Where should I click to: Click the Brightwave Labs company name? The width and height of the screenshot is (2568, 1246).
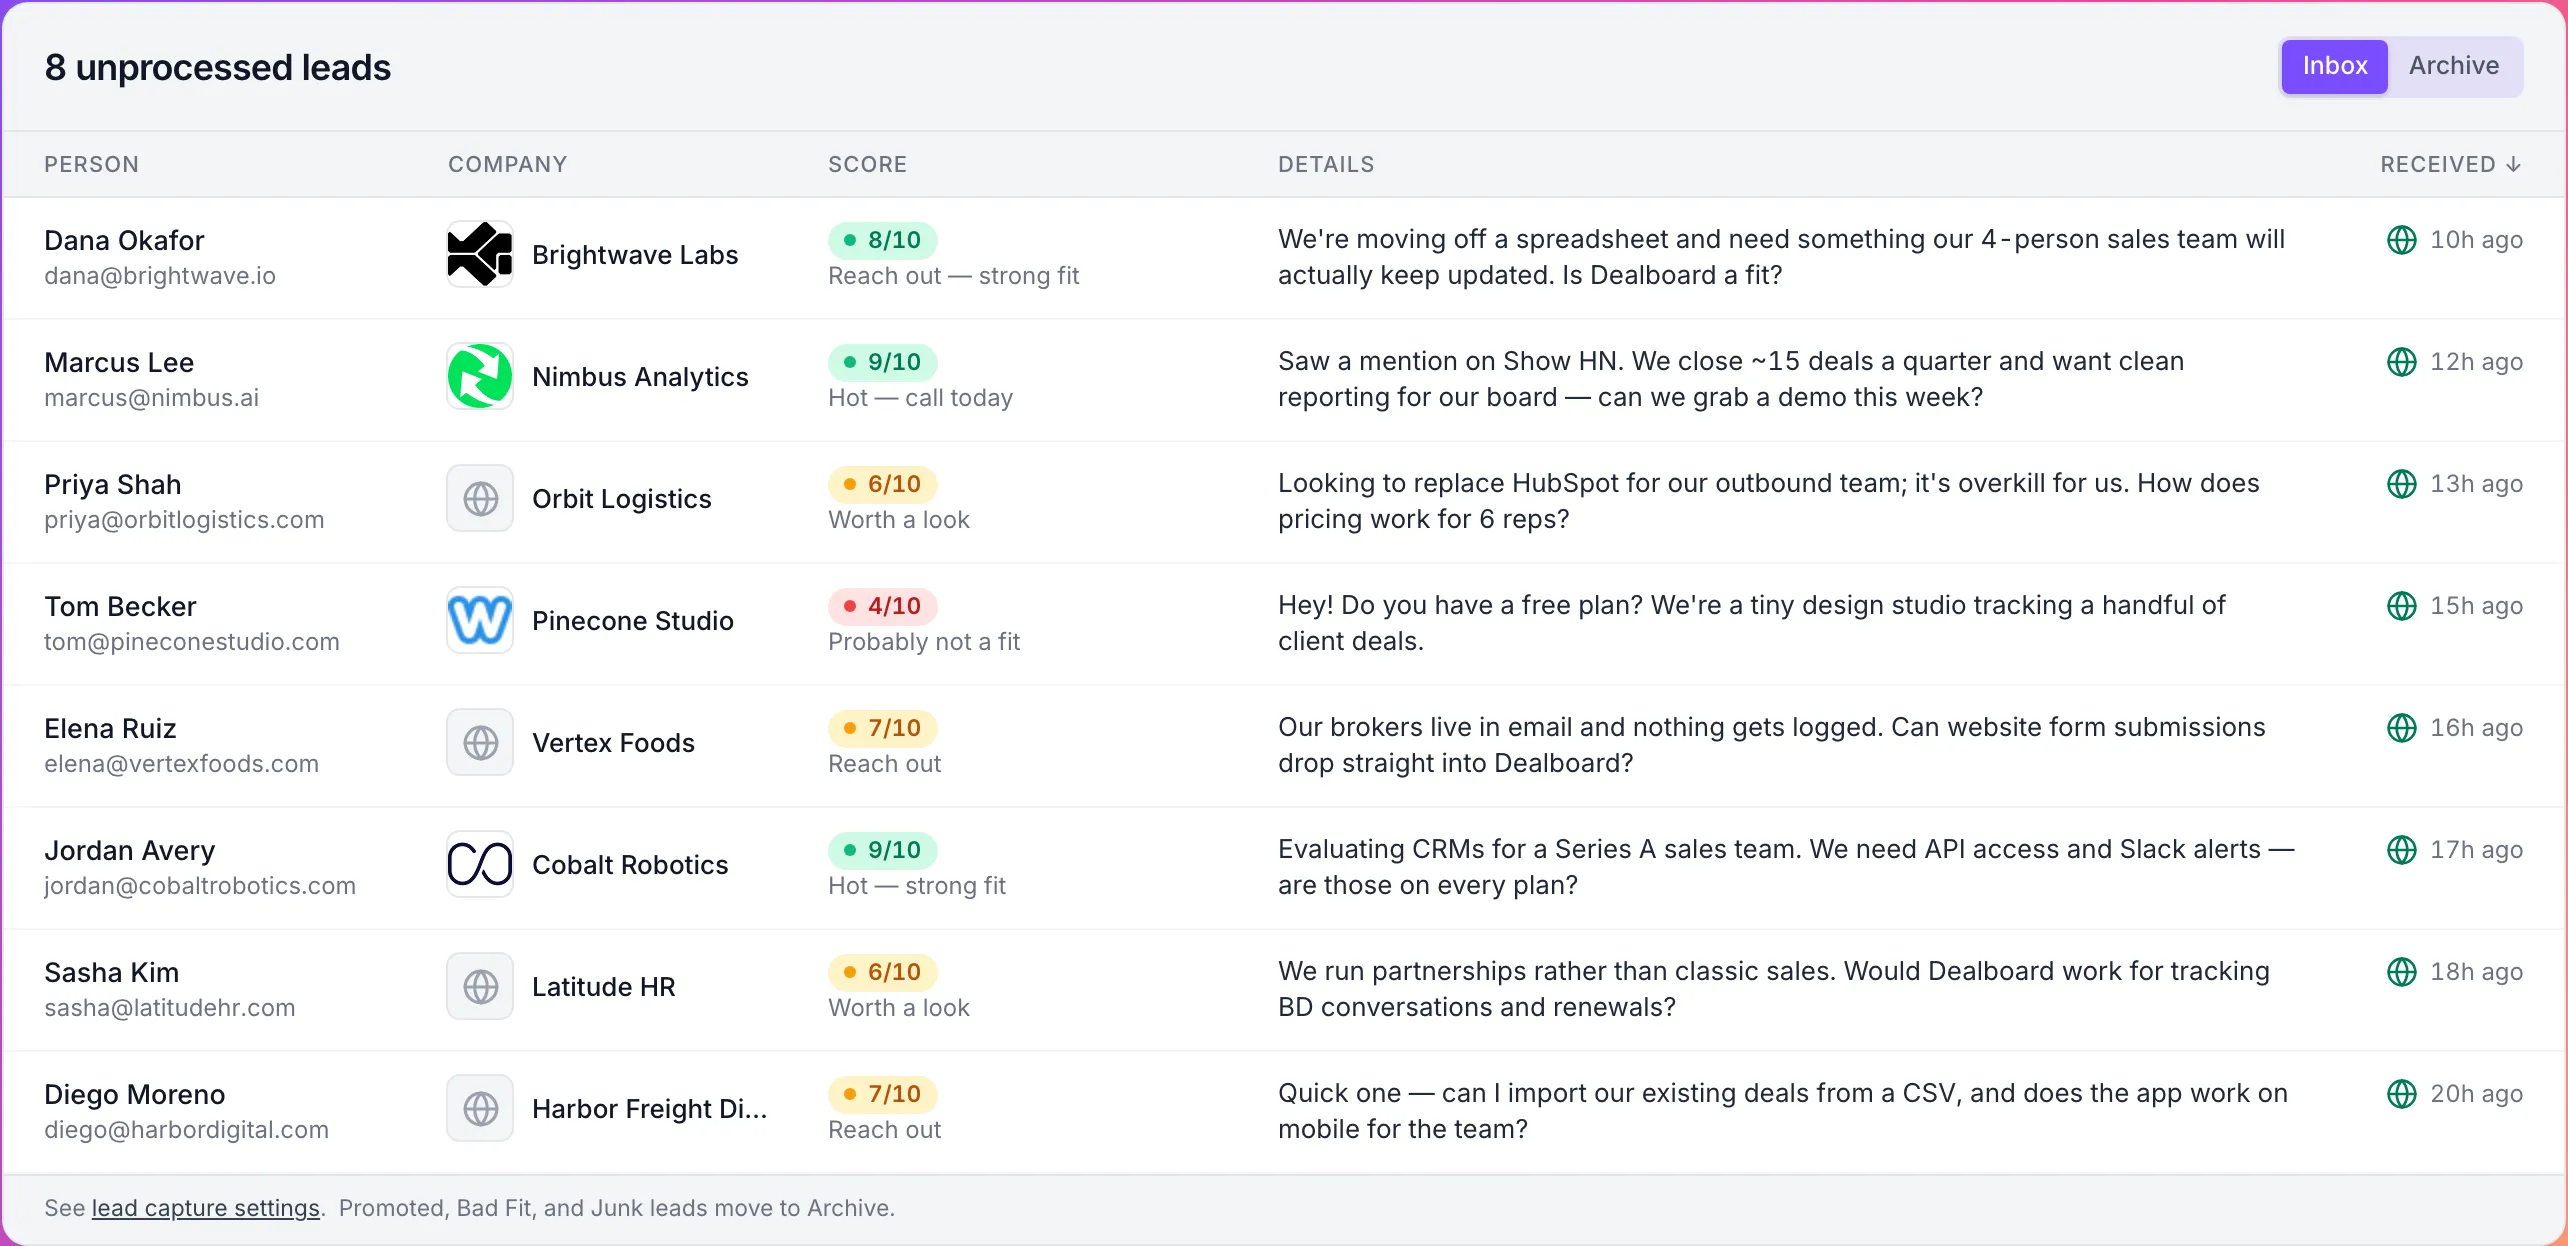635,255
